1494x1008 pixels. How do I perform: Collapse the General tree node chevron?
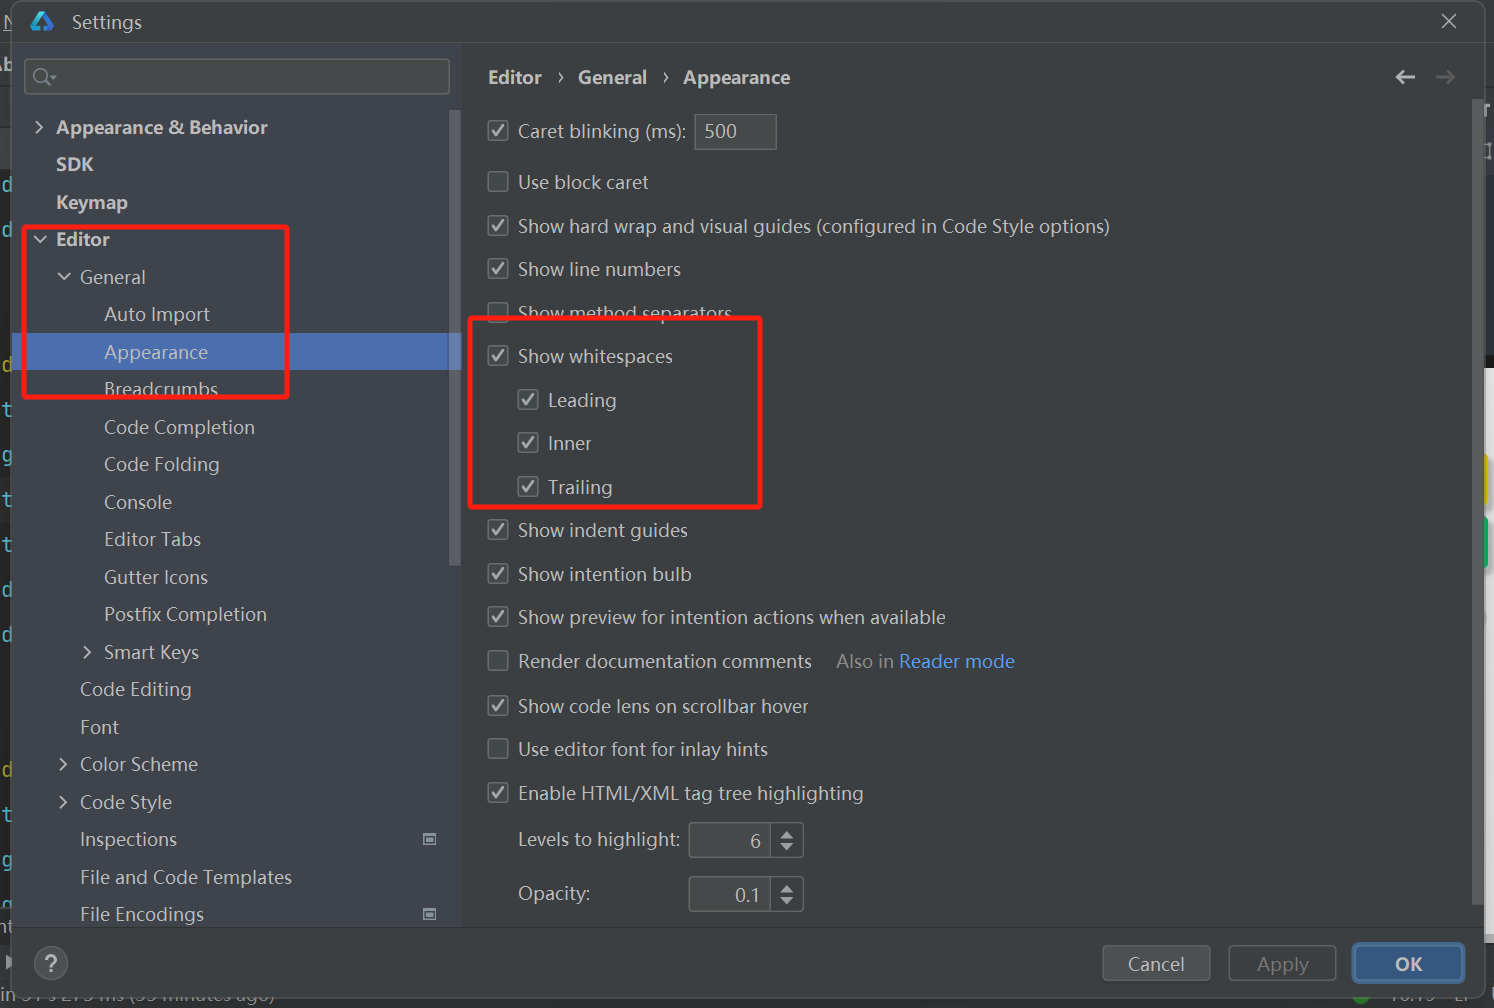pos(64,276)
